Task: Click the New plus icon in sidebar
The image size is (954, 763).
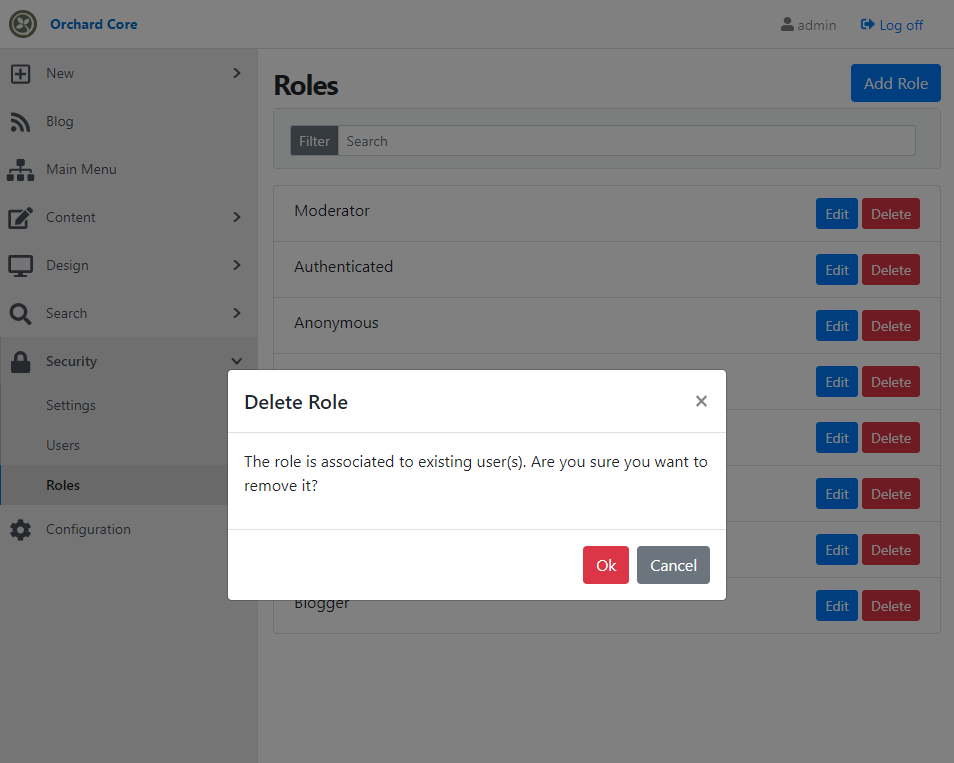Action: click(x=20, y=74)
